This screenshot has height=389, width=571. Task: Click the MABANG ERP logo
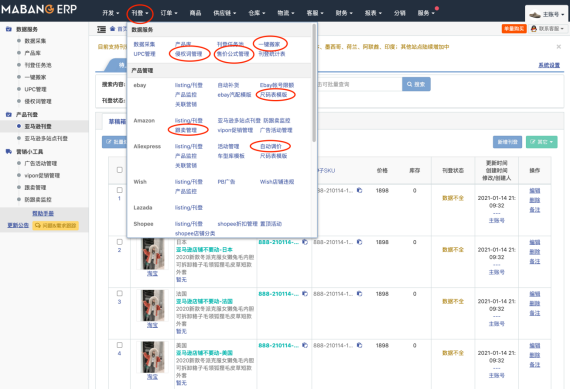point(39,9)
